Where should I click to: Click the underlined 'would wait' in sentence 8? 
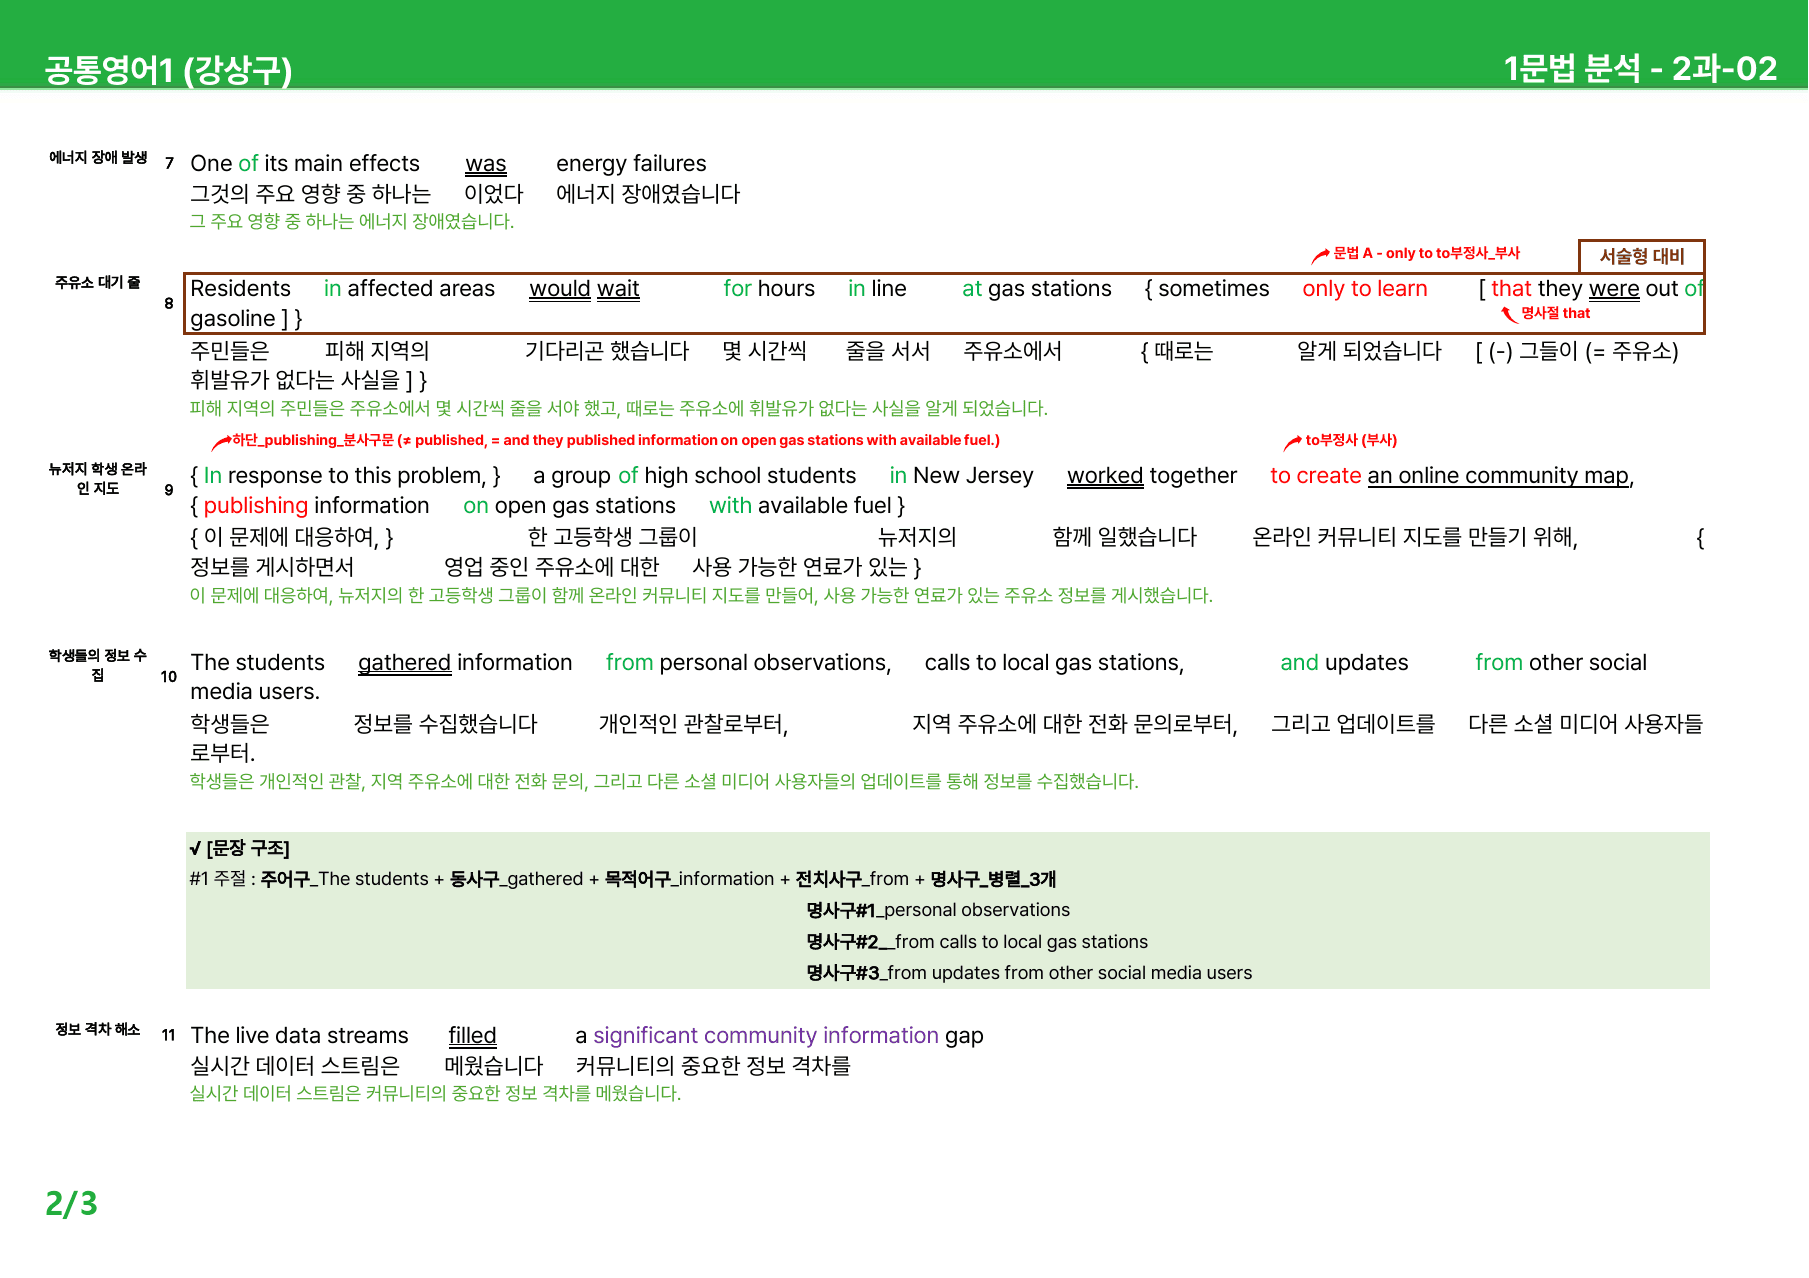584,289
